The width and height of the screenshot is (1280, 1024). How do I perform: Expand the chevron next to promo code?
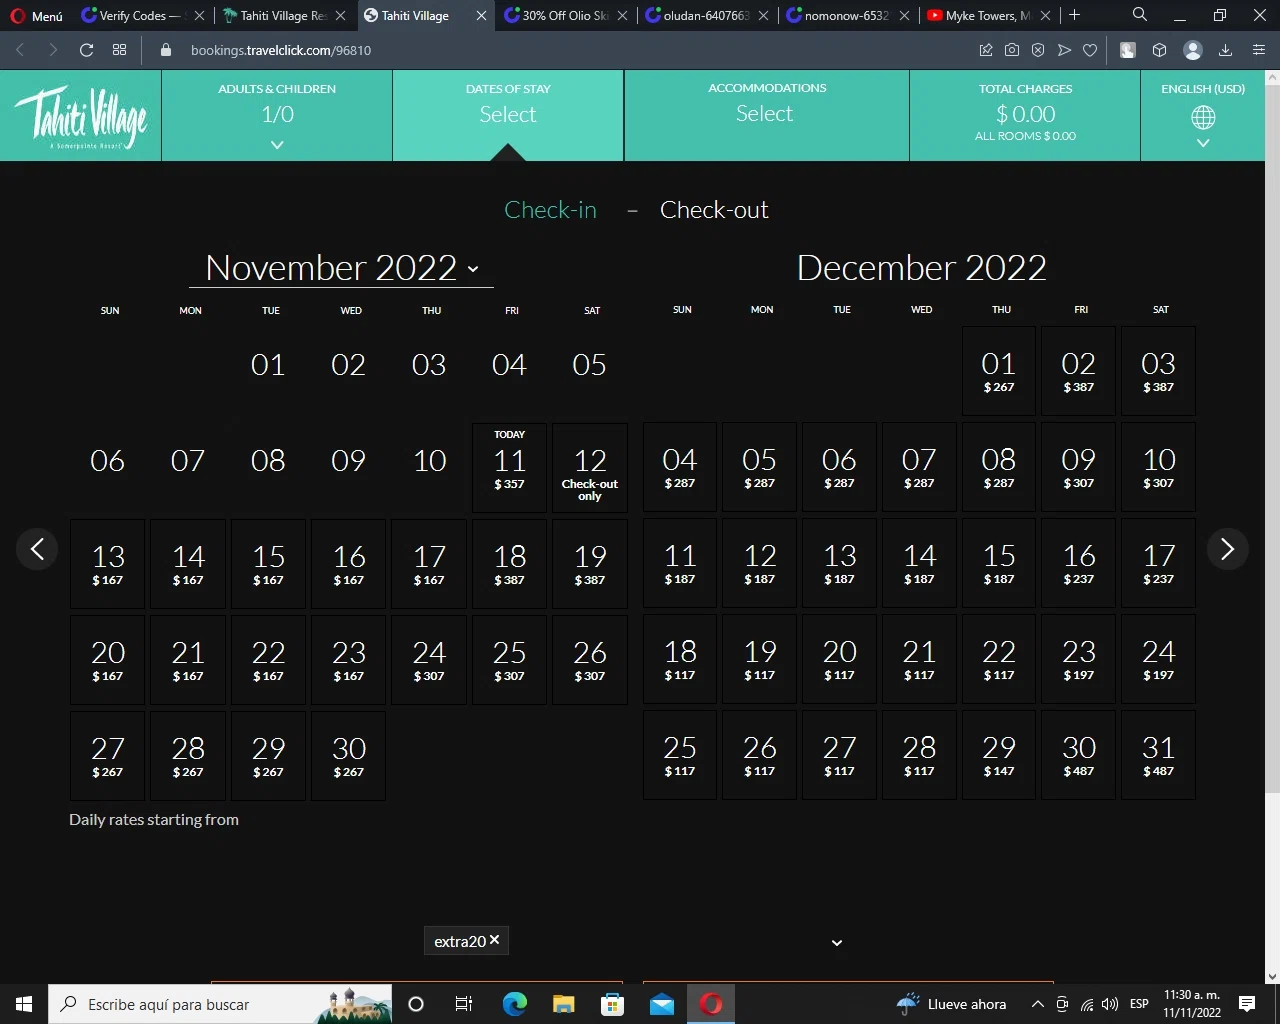pyautogui.click(x=837, y=942)
